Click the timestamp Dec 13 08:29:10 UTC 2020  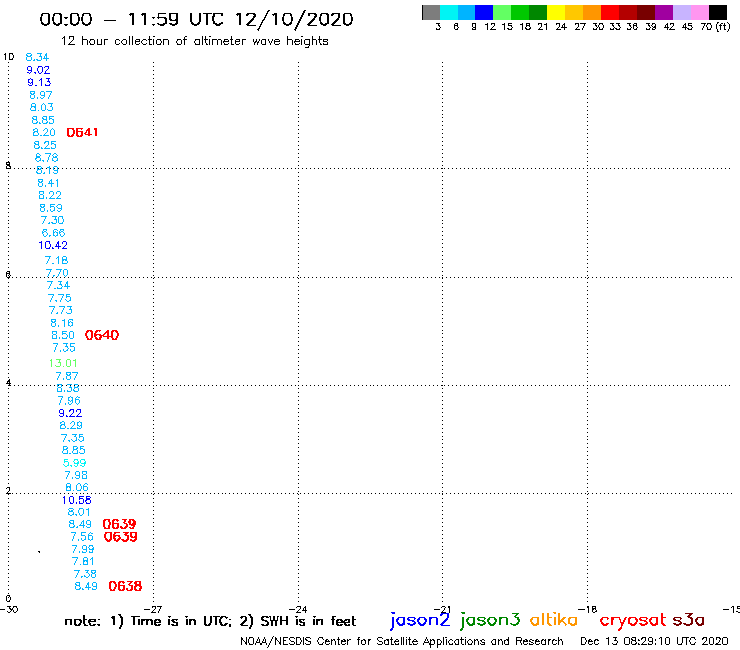(x=654, y=641)
